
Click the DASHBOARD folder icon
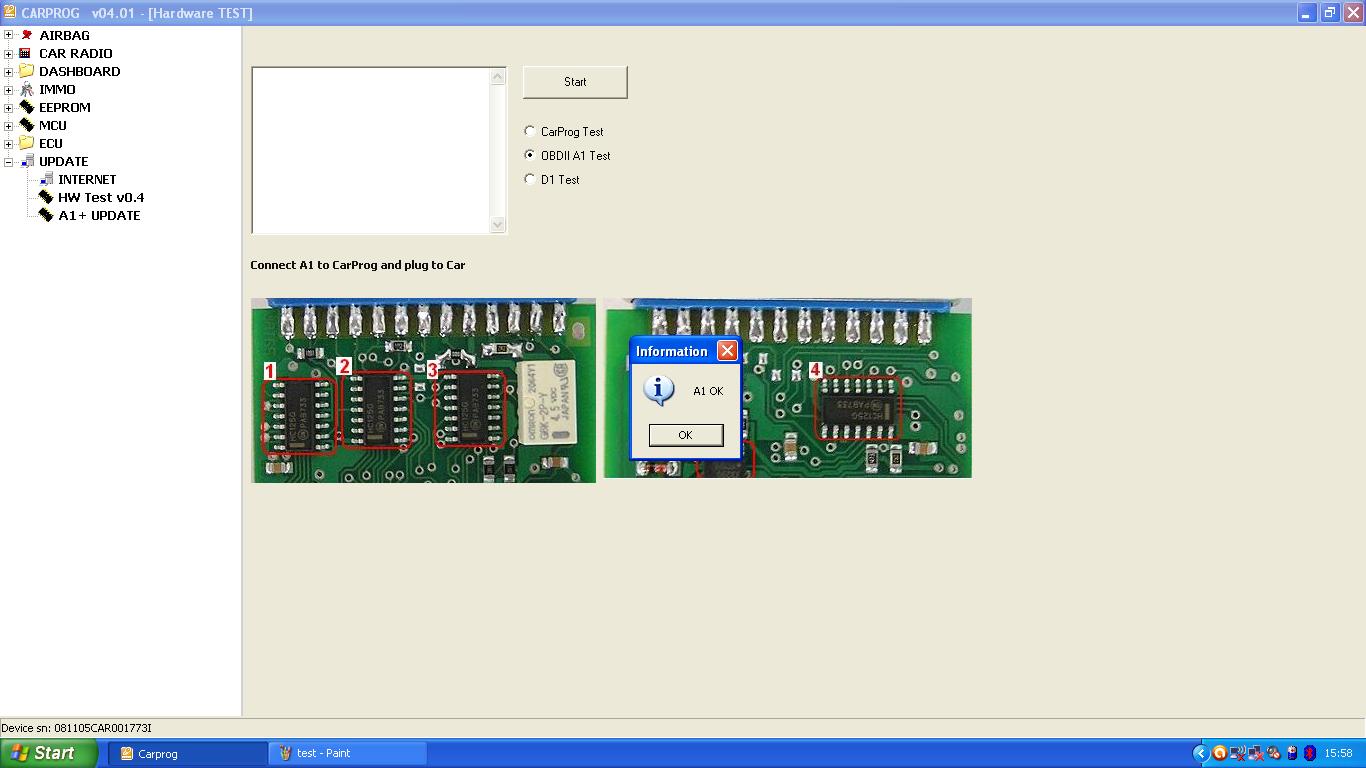[x=27, y=71]
